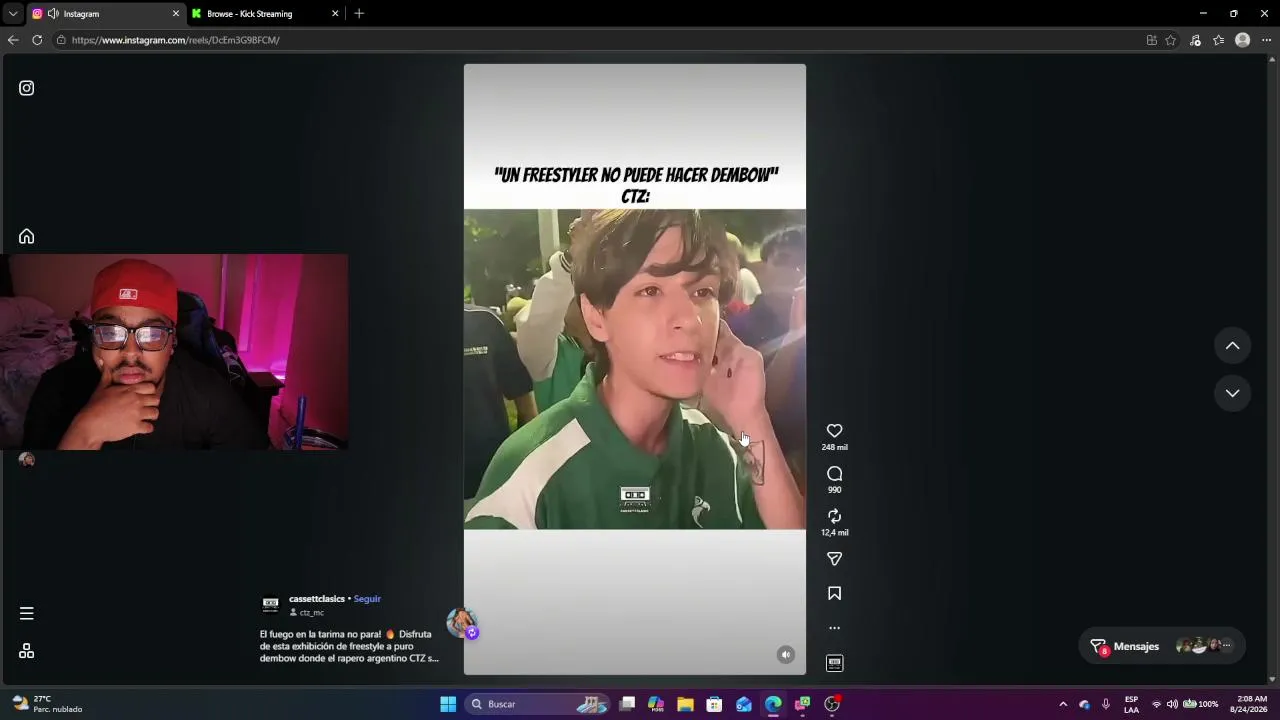Go to the previous reel
The height and width of the screenshot is (720, 1280).
pos(1232,346)
